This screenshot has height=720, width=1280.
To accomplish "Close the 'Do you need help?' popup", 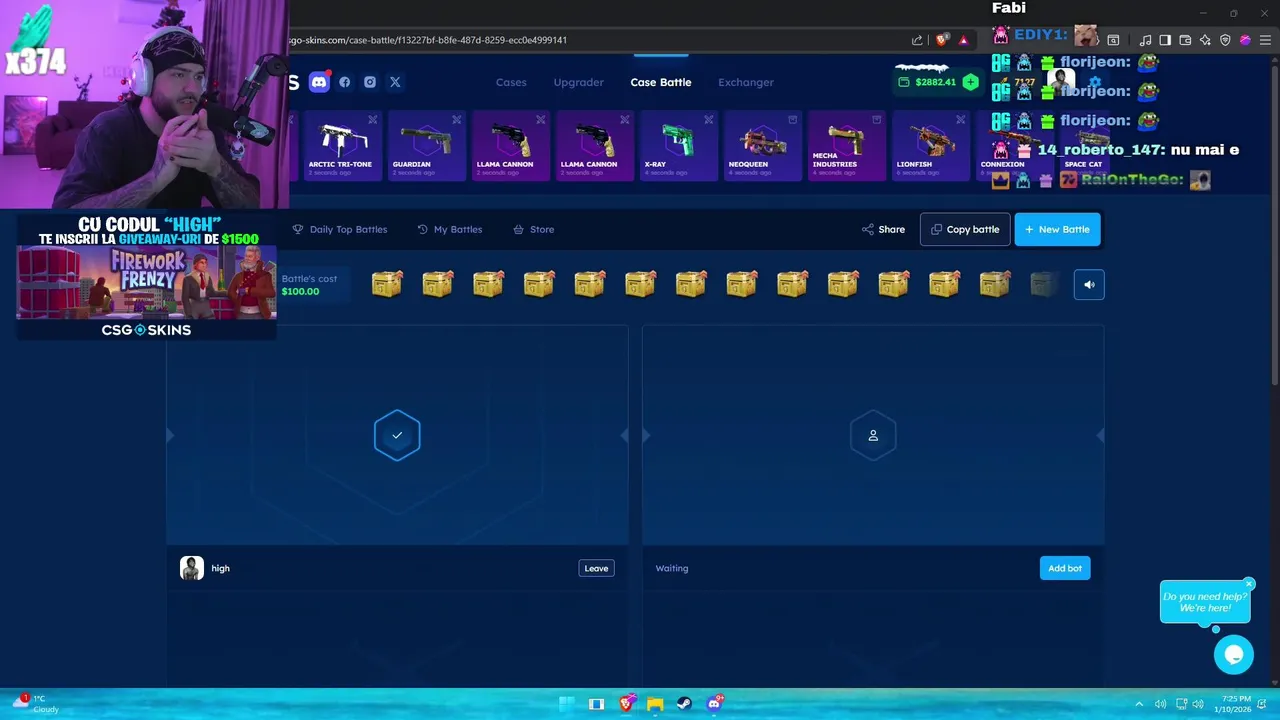I will 1249,584.
